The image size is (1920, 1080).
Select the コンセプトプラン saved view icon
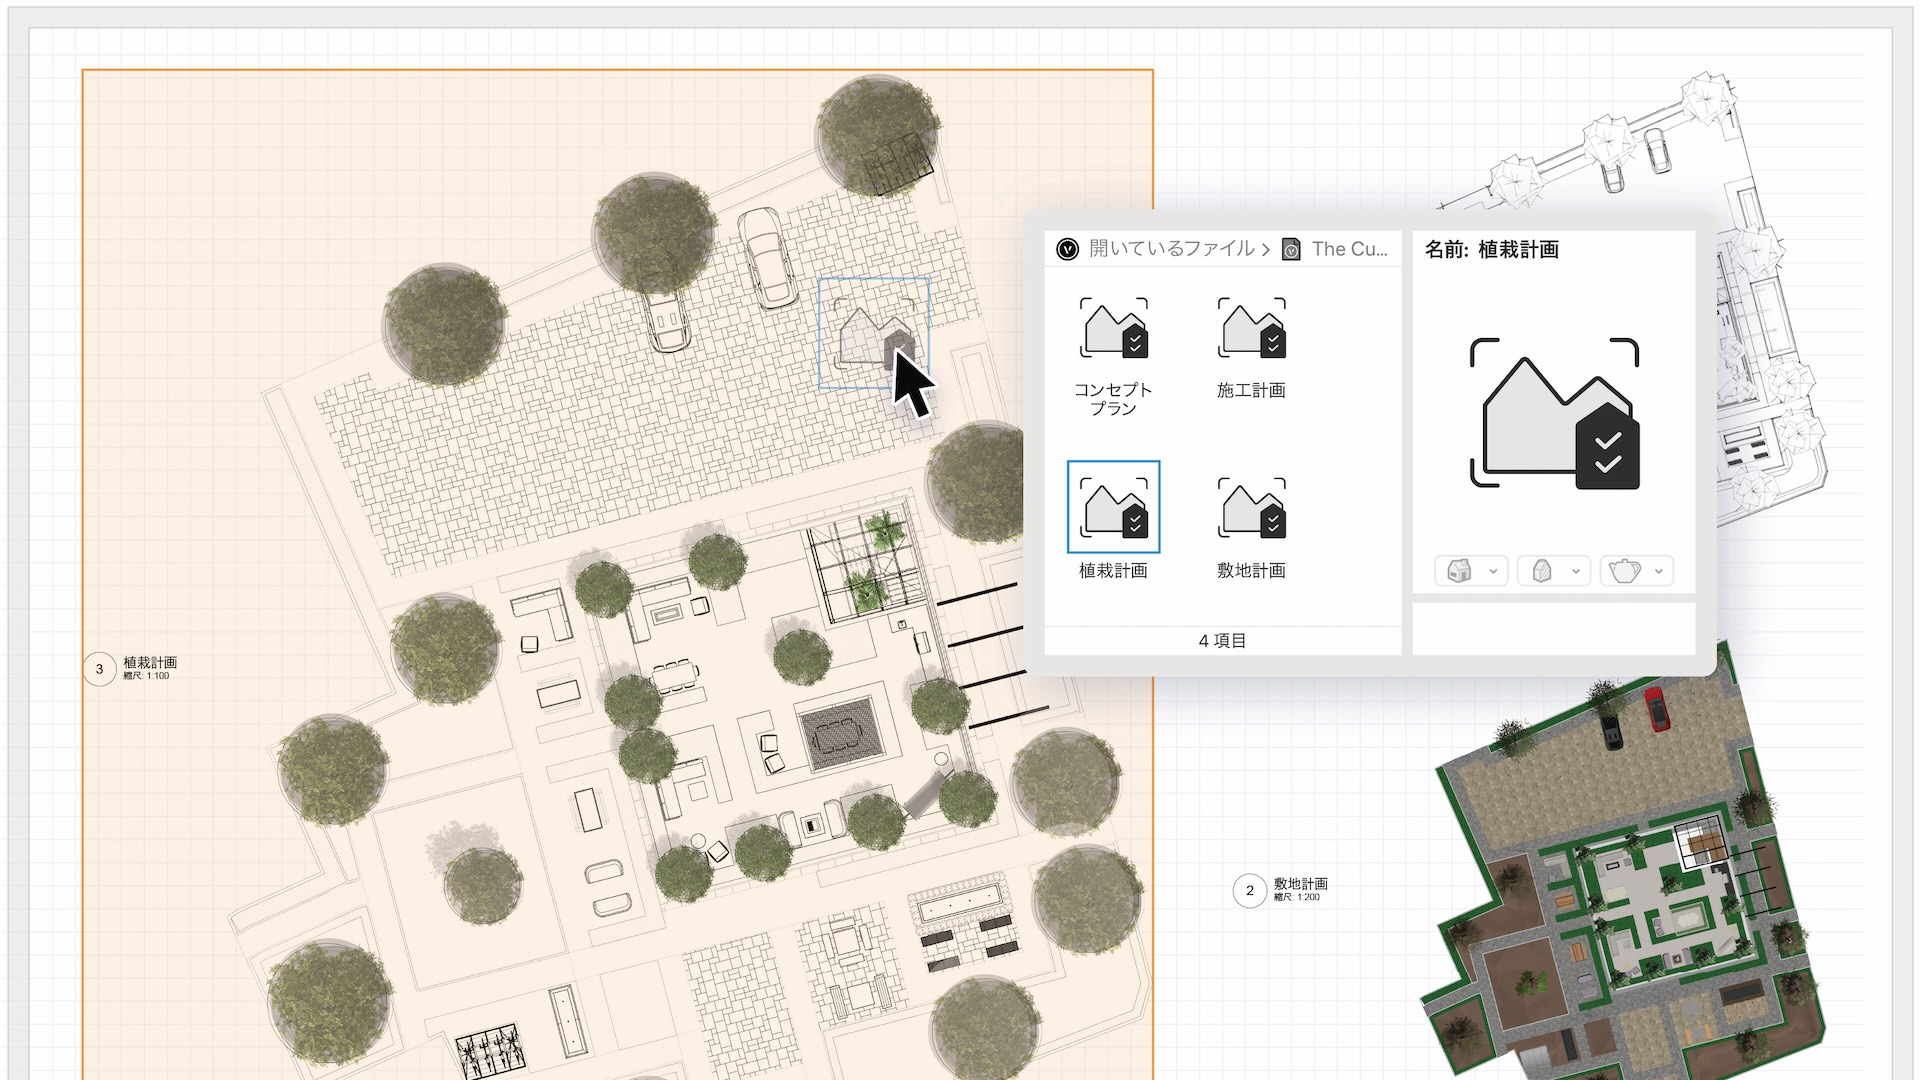(x=1113, y=328)
